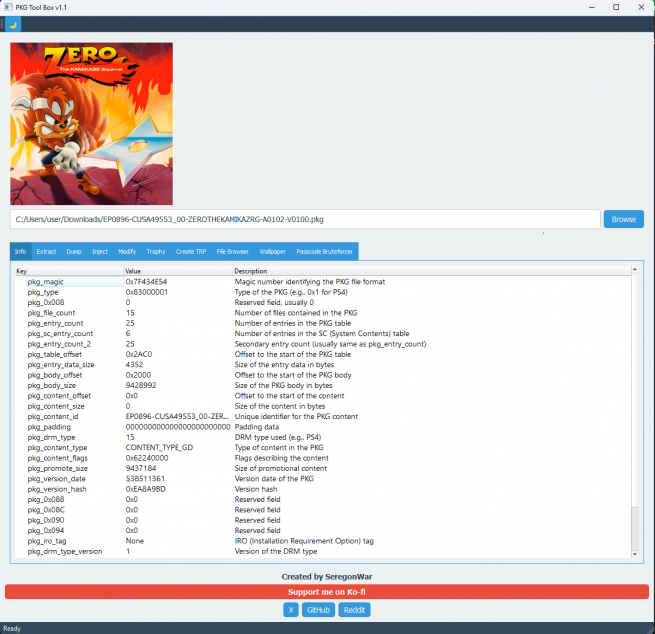Screen dimensions: 655x634
Task: Switch to the Dump tab
Action: pos(74,251)
